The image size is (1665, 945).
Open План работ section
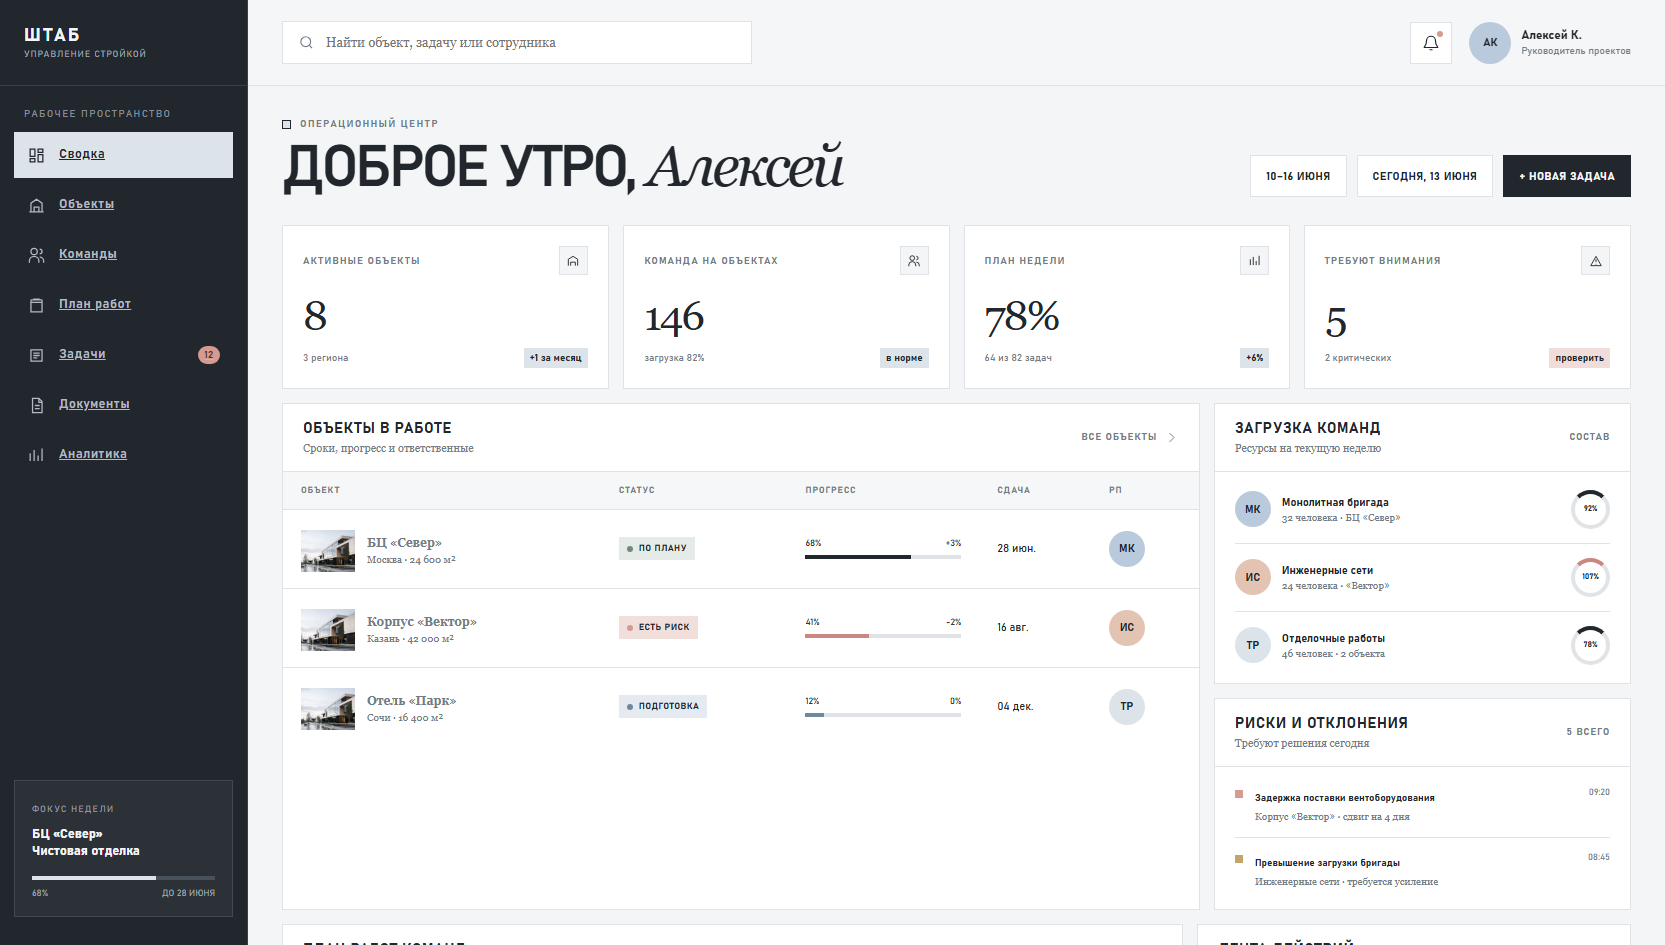(x=123, y=305)
